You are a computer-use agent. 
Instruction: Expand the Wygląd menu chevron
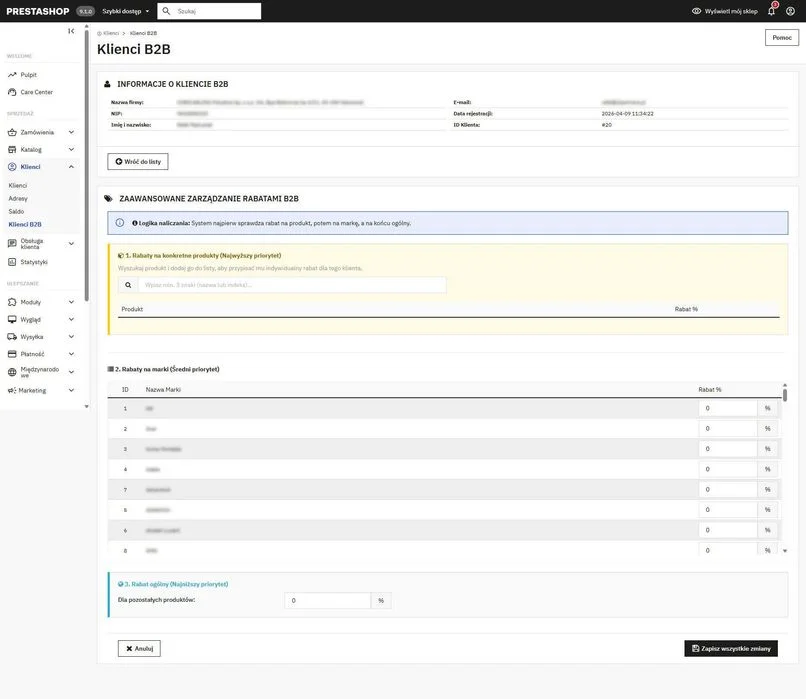71,320
